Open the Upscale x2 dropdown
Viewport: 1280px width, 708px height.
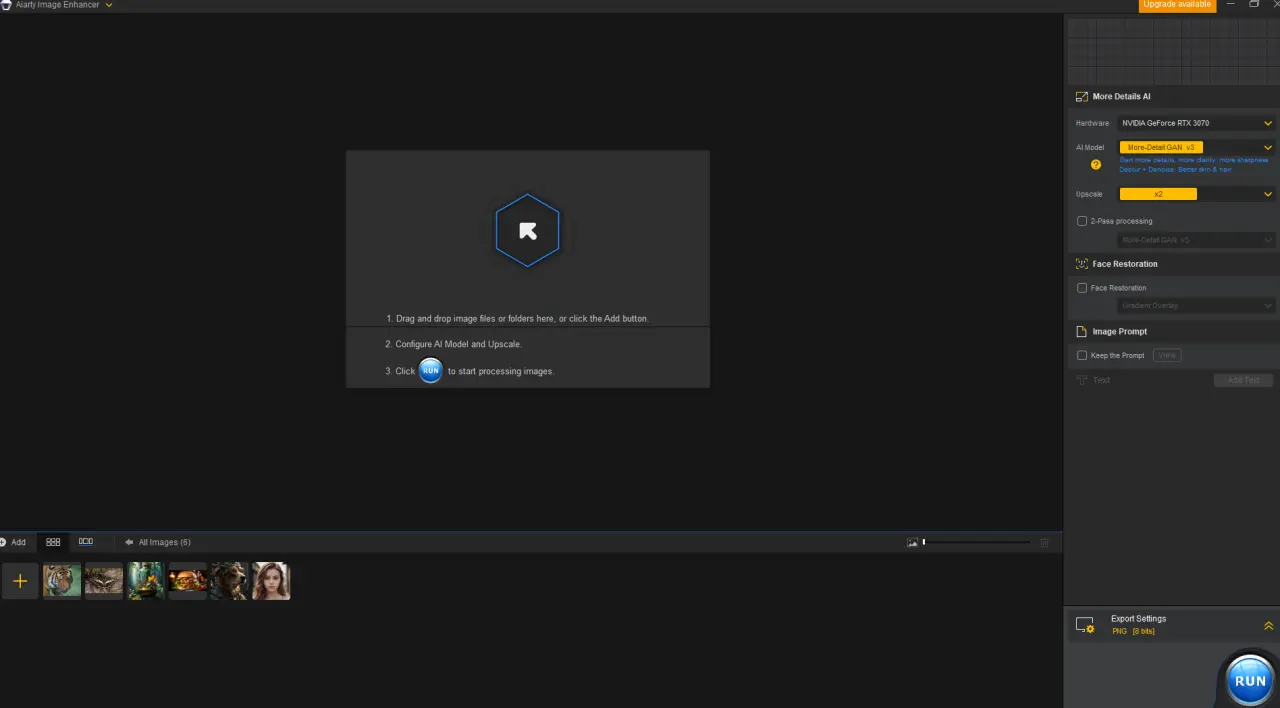[1196, 194]
